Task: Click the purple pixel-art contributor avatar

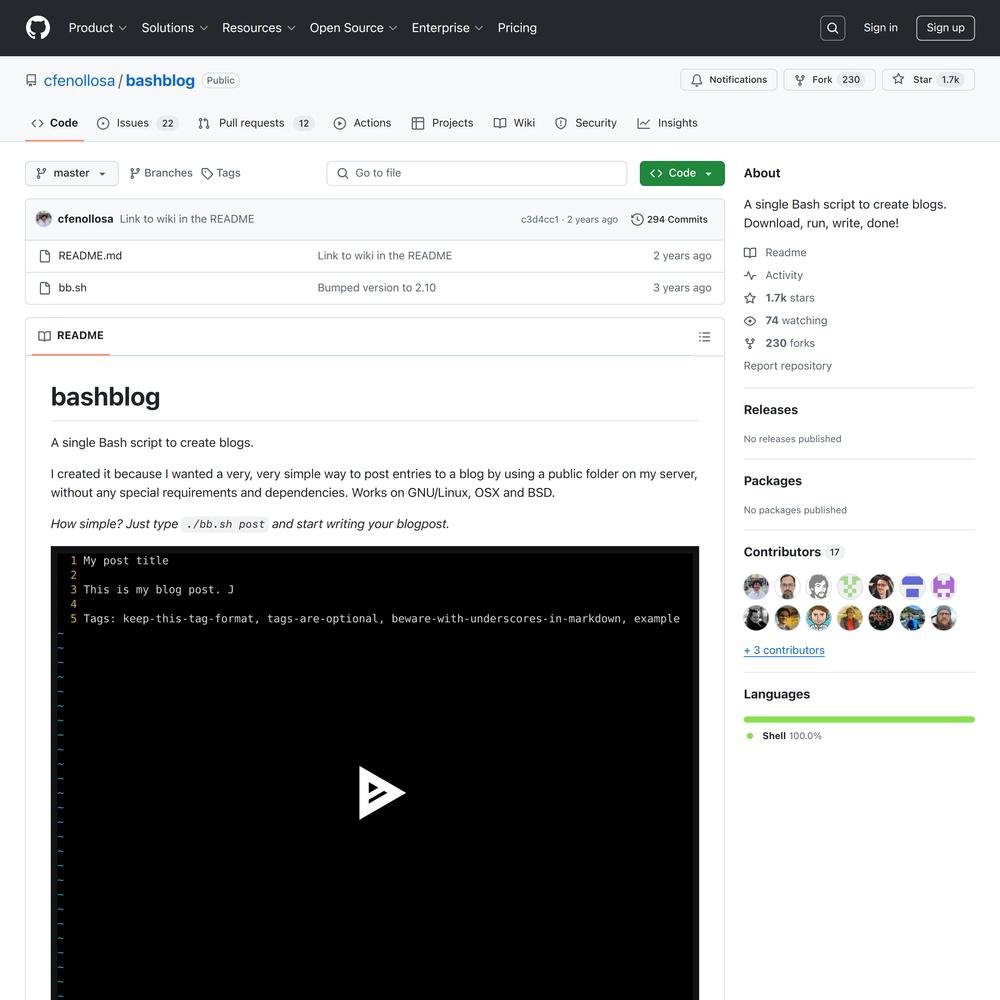Action: click(943, 587)
